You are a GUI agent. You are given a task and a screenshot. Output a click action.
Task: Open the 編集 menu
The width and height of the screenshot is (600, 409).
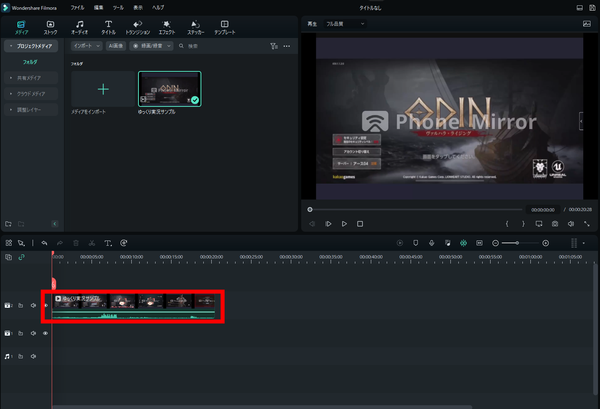98,8
